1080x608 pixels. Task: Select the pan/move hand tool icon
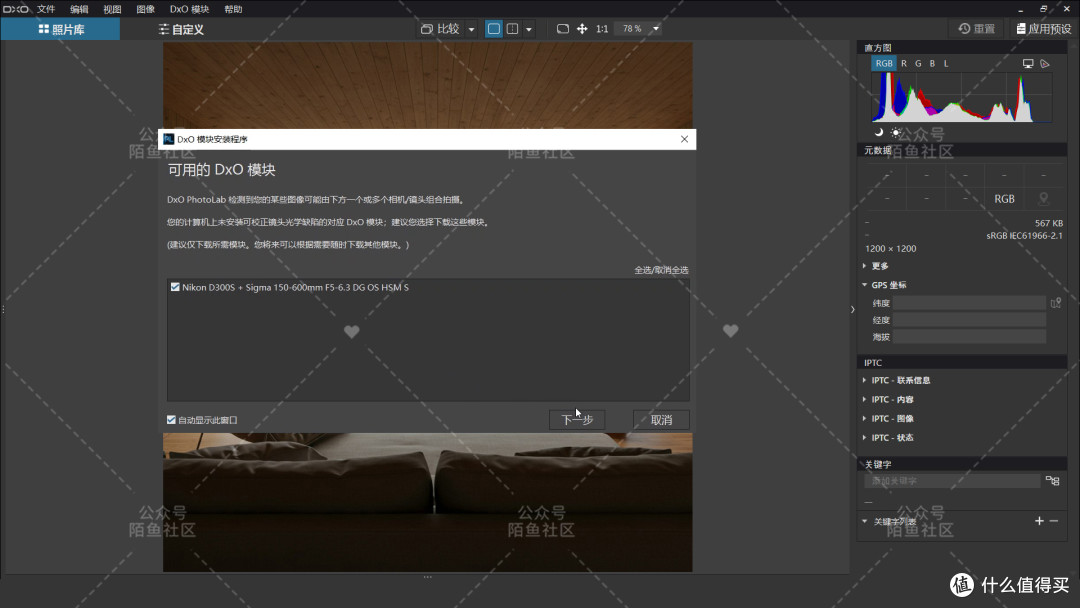[582, 28]
